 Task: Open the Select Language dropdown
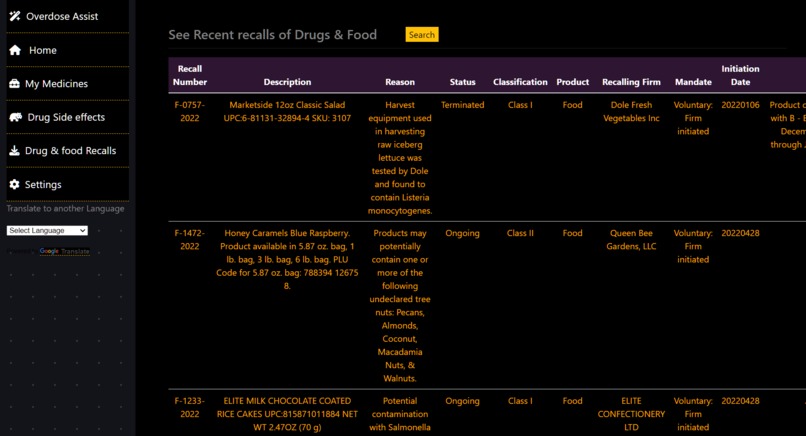pos(47,230)
